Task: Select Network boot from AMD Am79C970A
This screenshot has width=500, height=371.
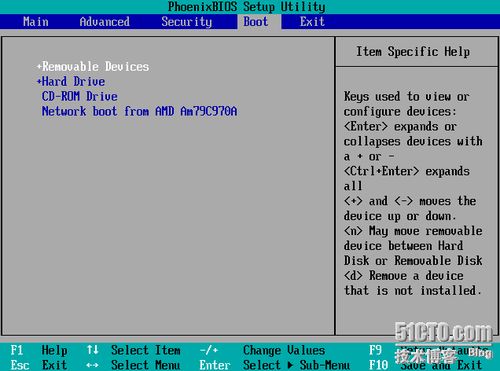Action: (x=139, y=111)
